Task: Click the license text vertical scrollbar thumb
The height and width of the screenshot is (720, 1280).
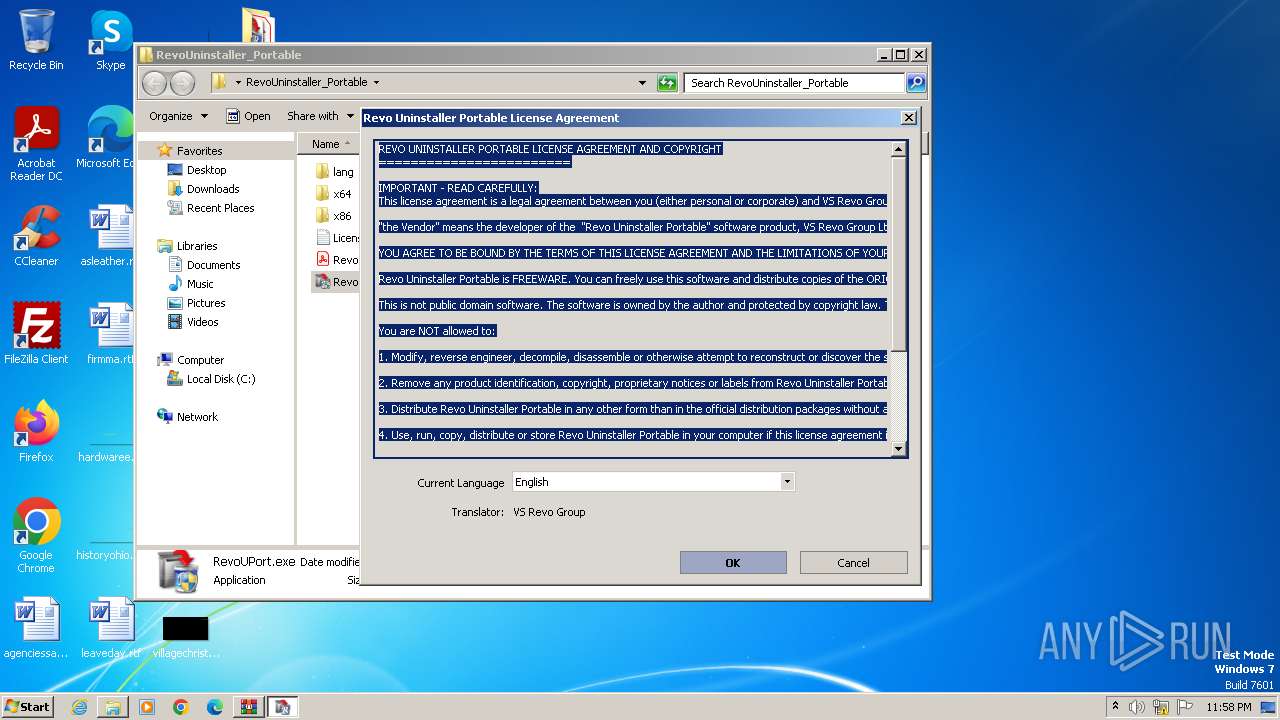Action: coord(898,254)
